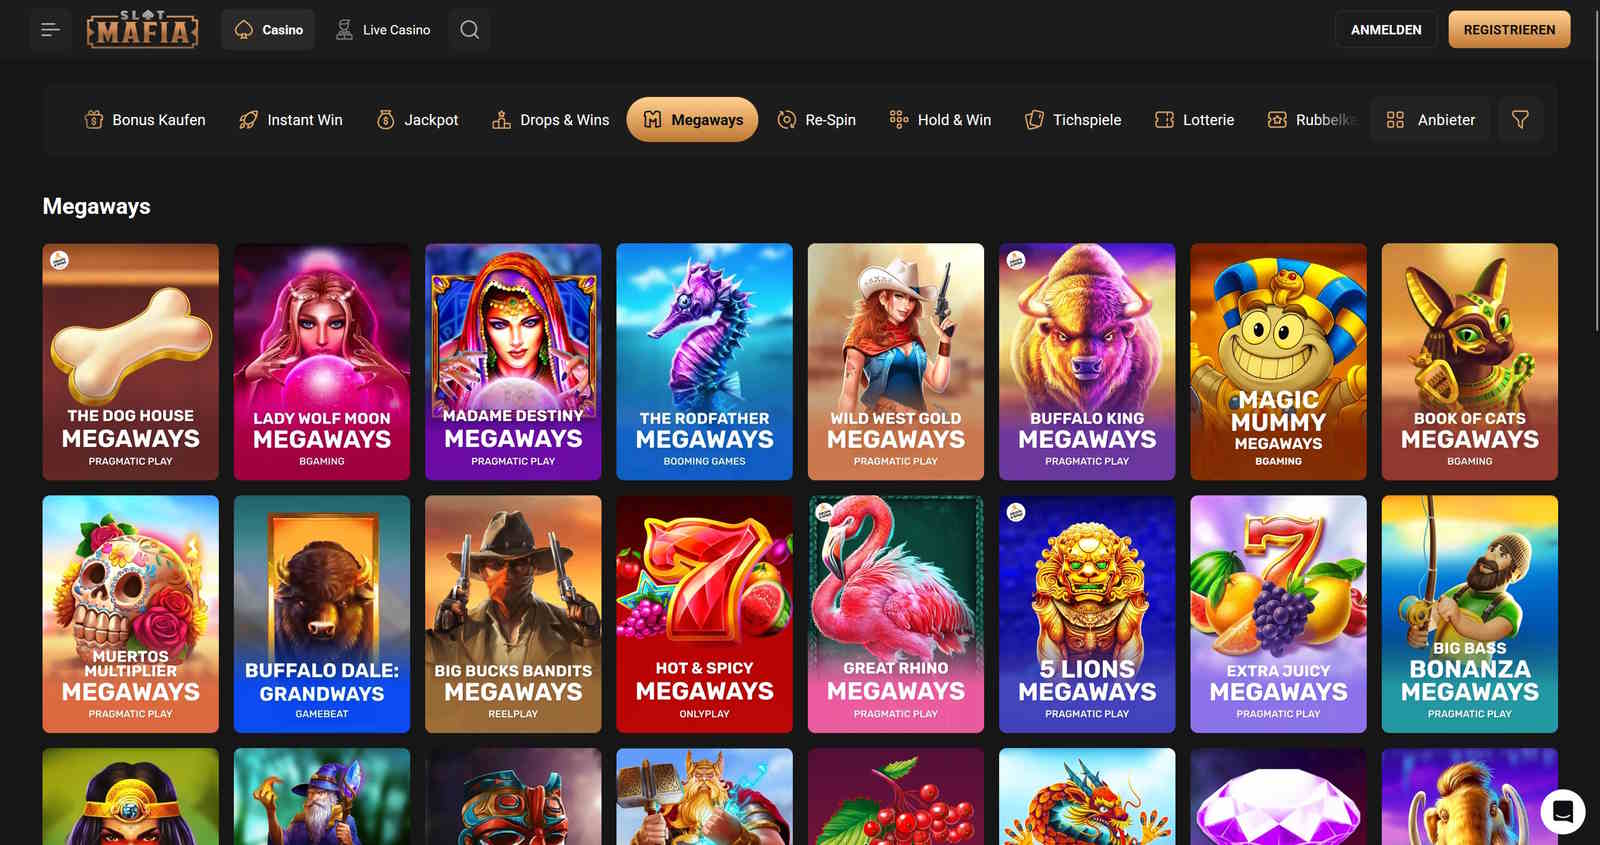Open Buffalo Dale: Grandways game

point(322,614)
